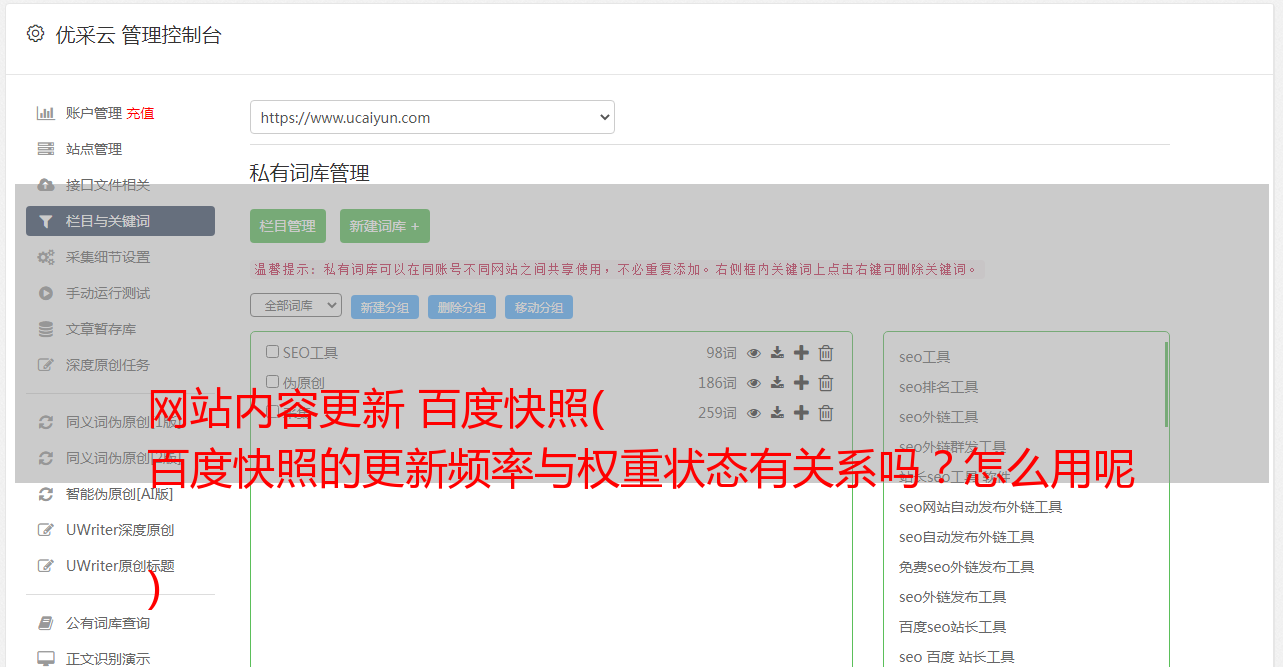Download the SEO工具 word library
Image resolution: width=1283 pixels, height=667 pixels.
pos(777,353)
